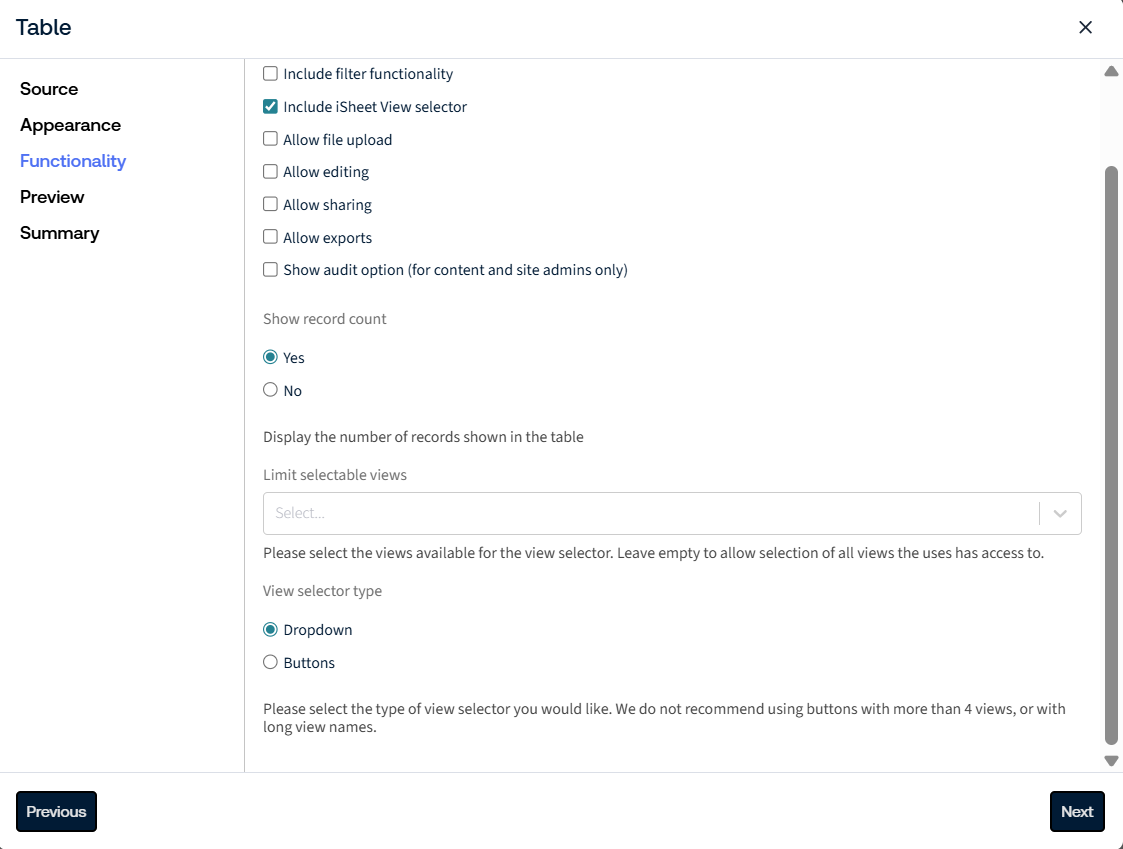This screenshot has height=849, width=1123.
Task: Select No for Show record count
Action: point(270,390)
